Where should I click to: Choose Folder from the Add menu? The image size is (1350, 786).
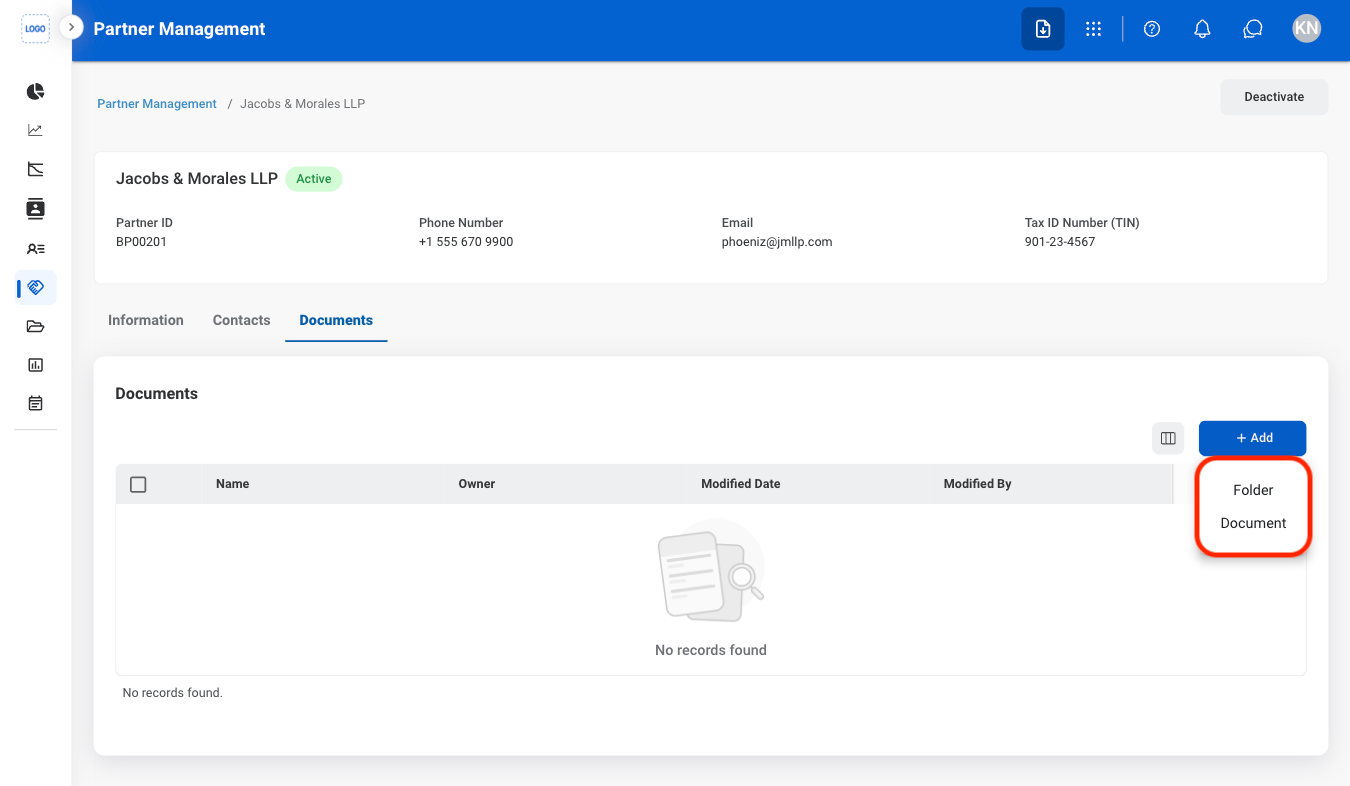tap(1253, 490)
